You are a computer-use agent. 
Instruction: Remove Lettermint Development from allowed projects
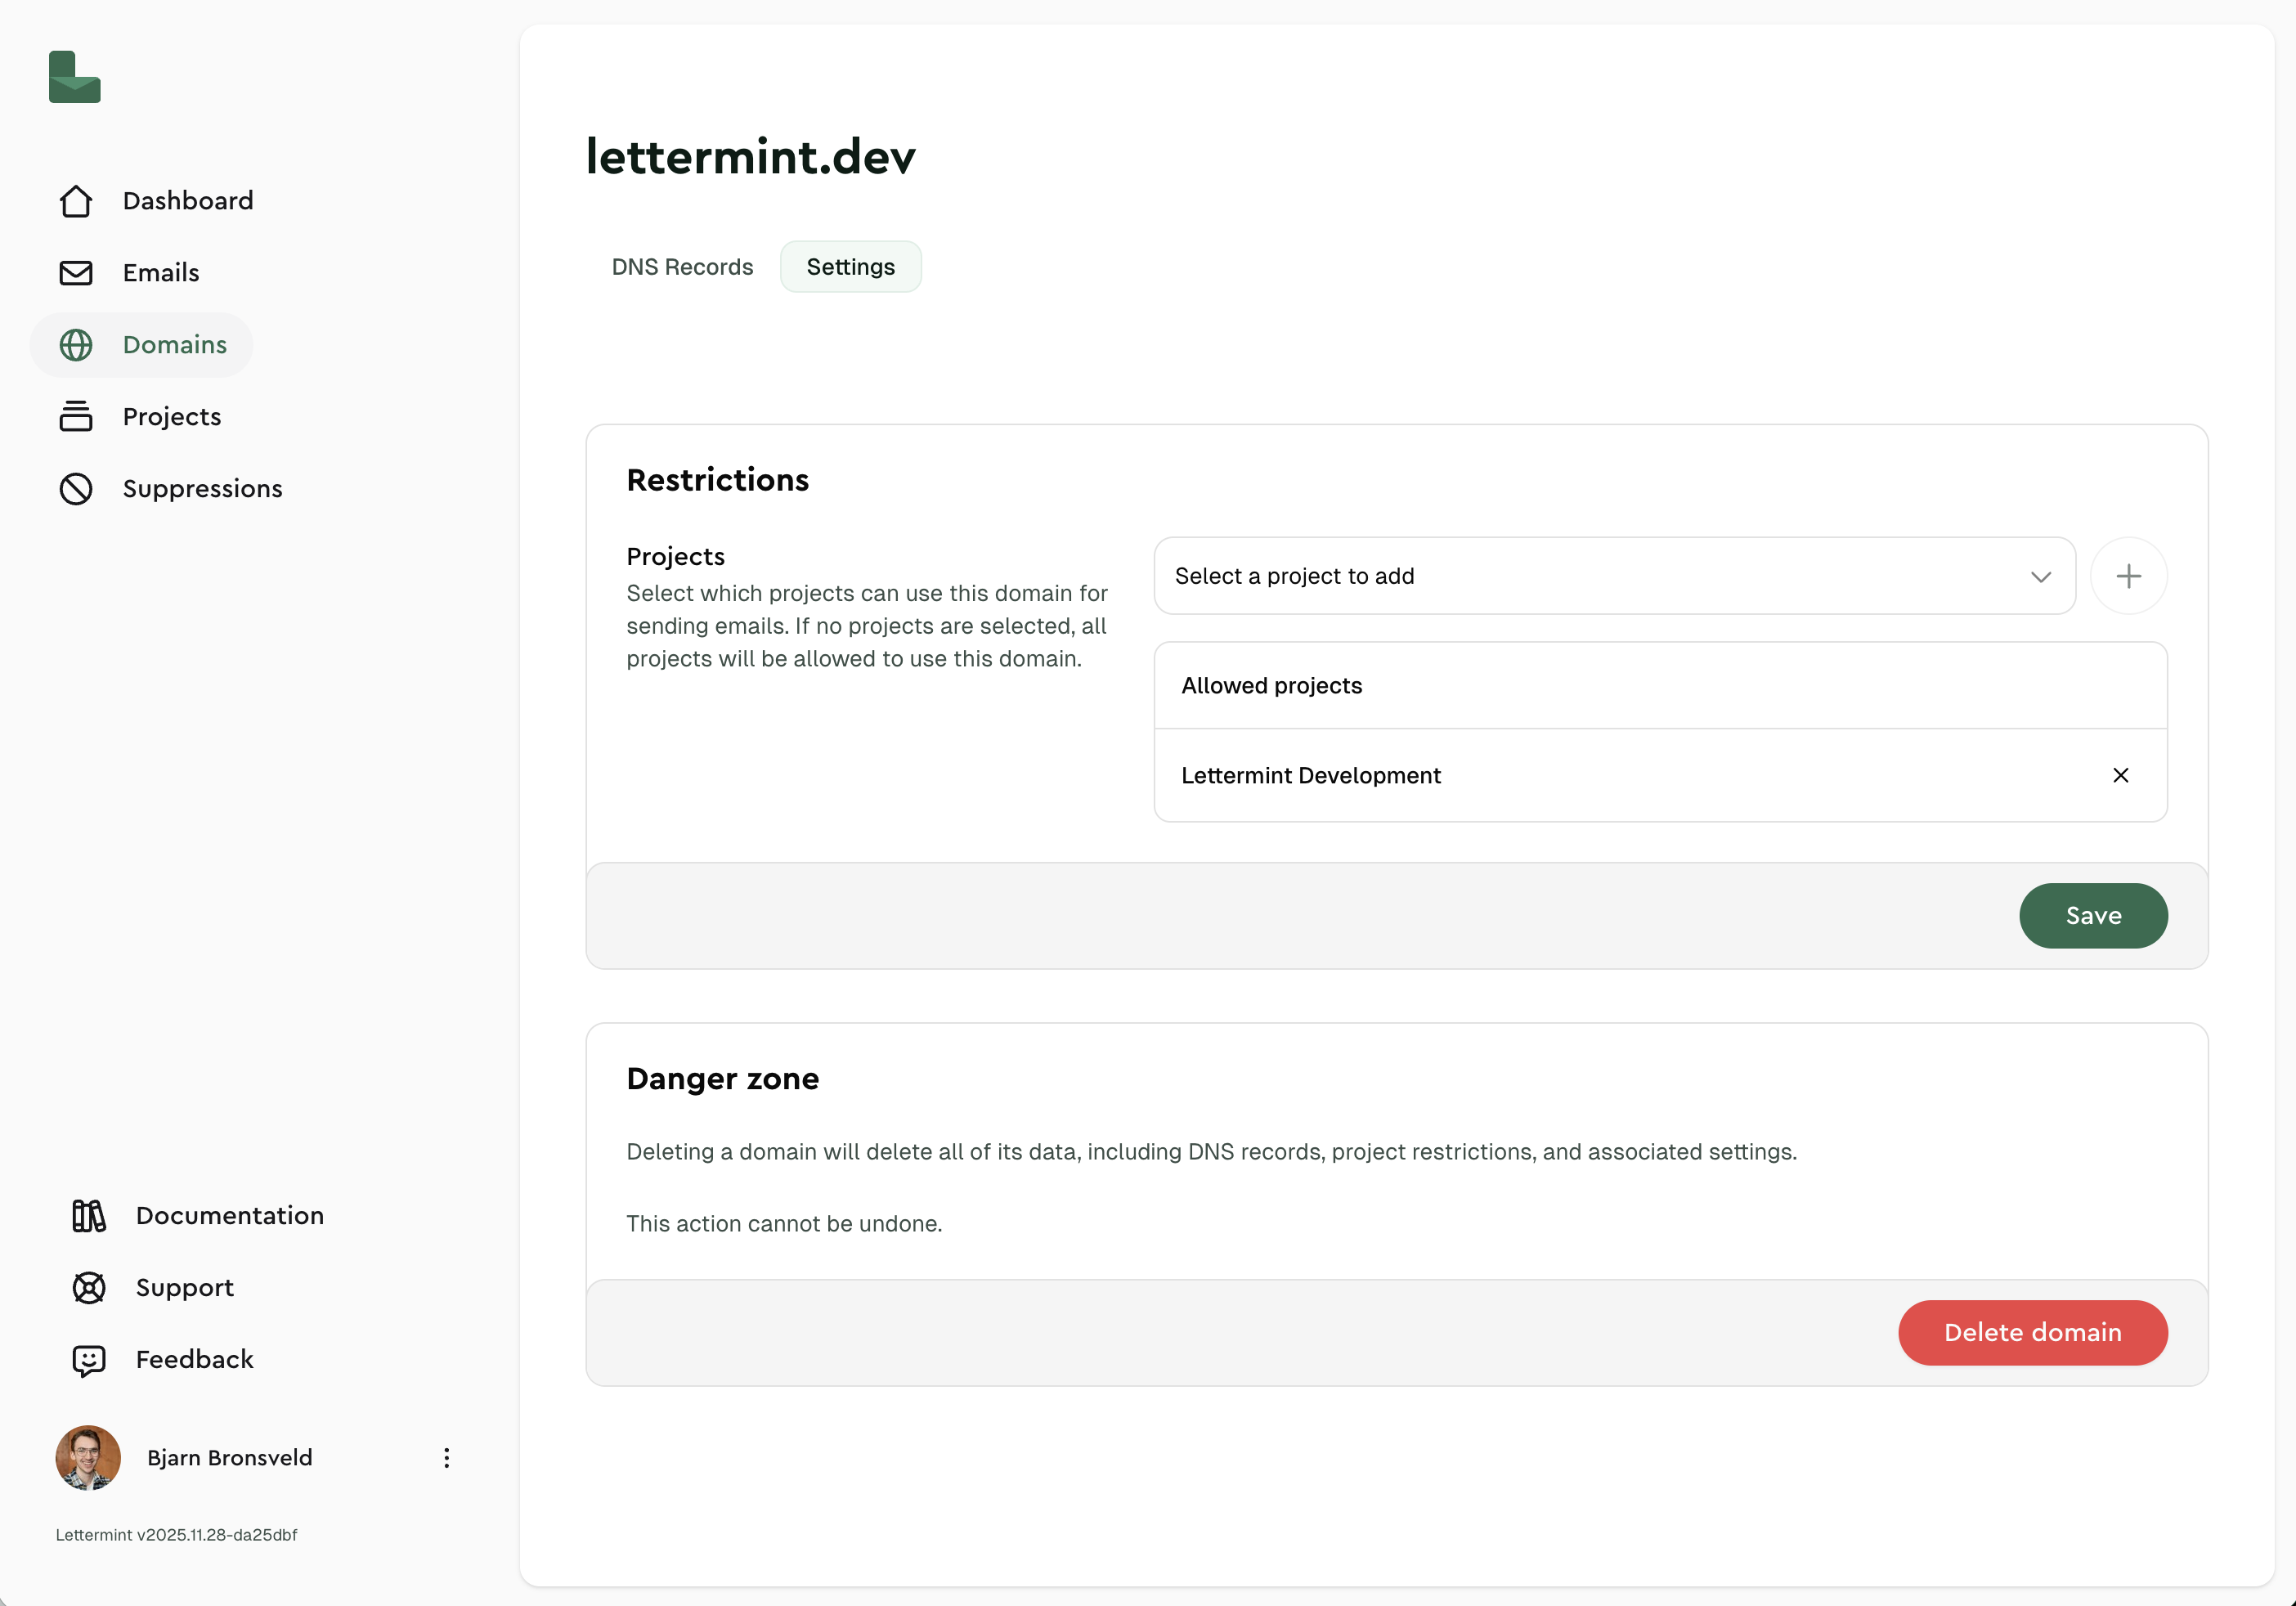[2121, 775]
